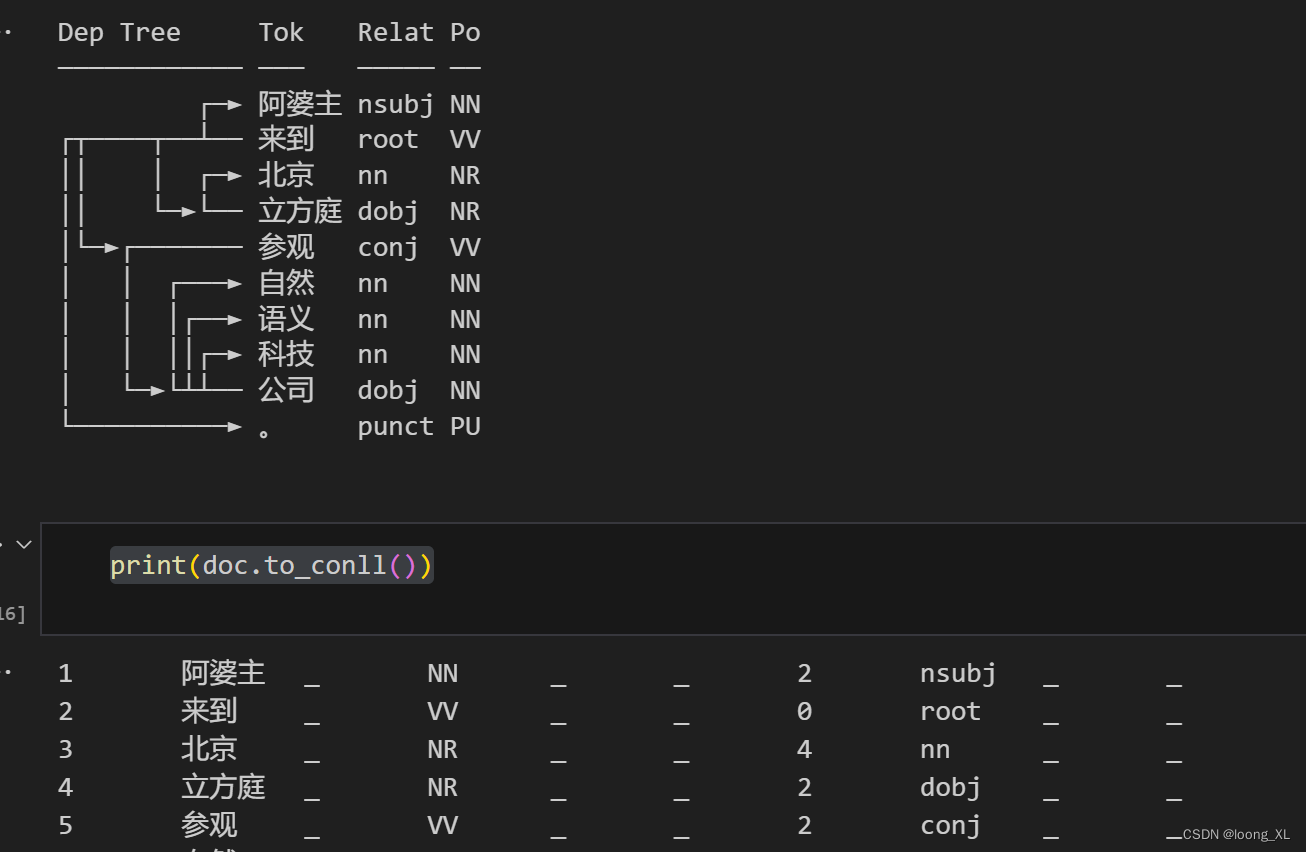The height and width of the screenshot is (852, 1306).
Task: Click the 'VV' tag beside 参观 in tree table
Action: click(465, 247)
